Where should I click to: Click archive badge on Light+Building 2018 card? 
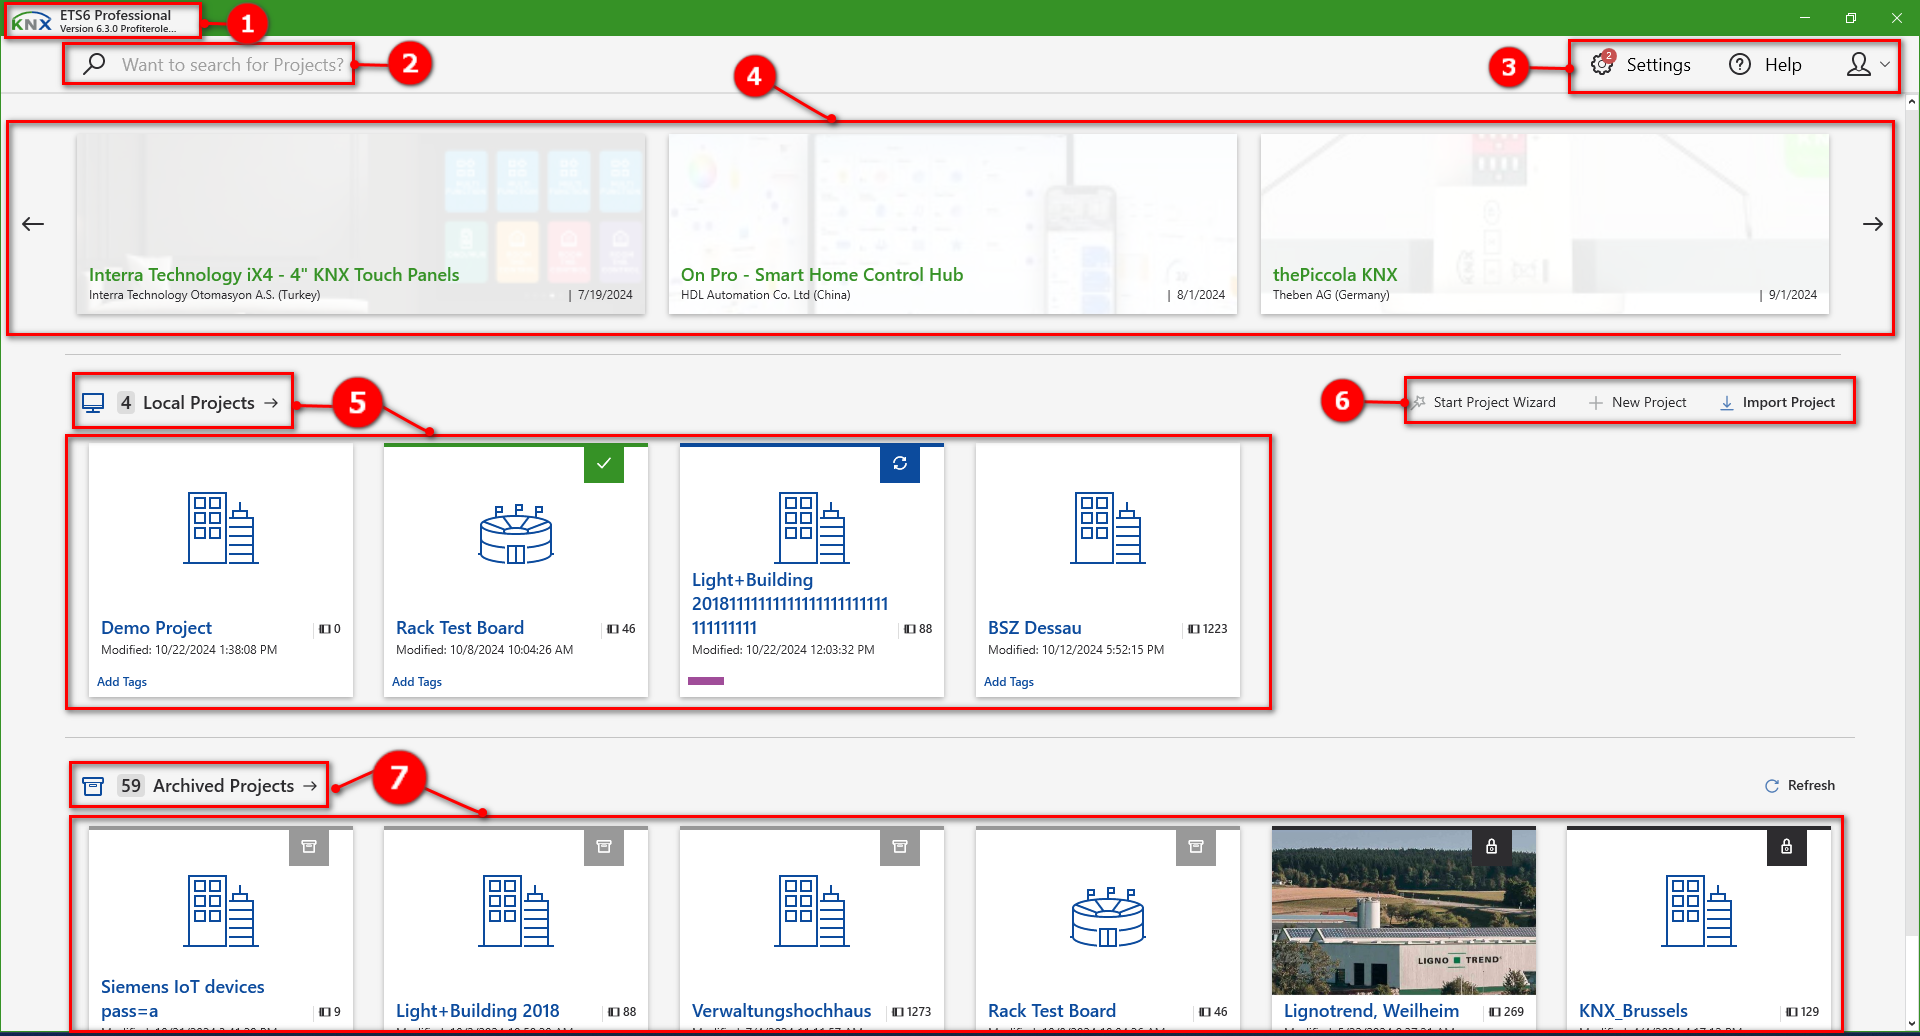point(604,847)
